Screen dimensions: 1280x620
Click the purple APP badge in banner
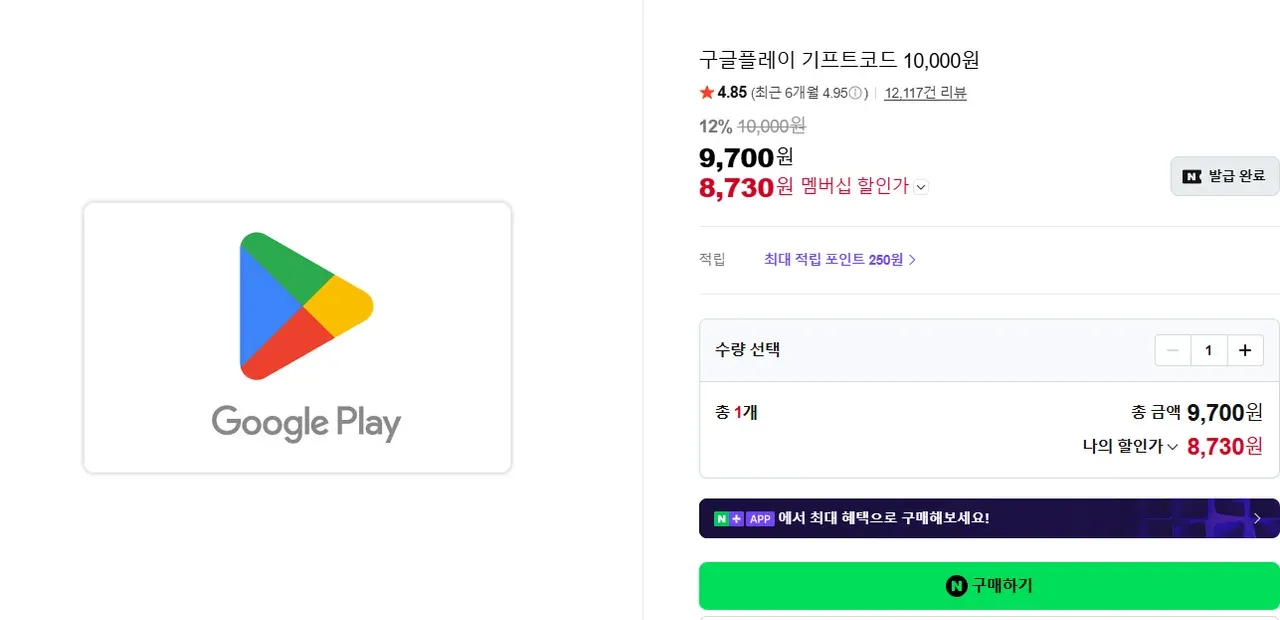point(760,518)
